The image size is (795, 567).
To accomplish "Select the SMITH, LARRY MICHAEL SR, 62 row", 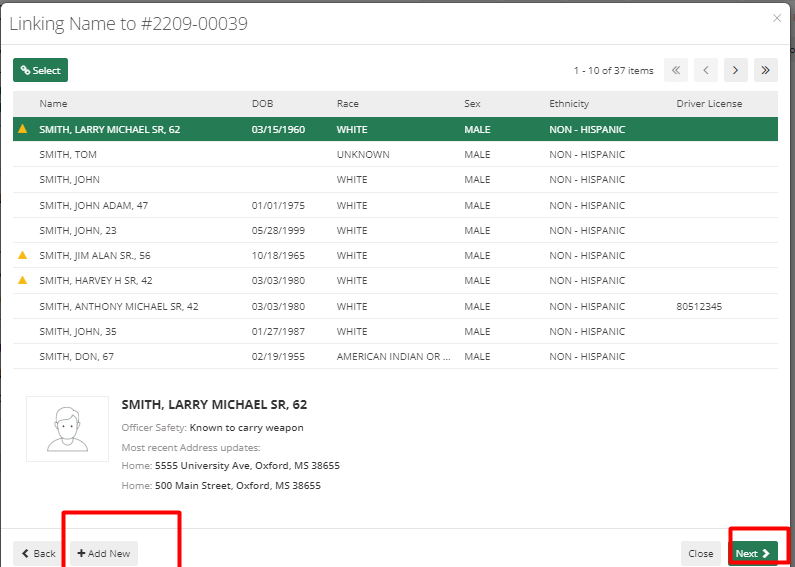I will tap(395, 129).
